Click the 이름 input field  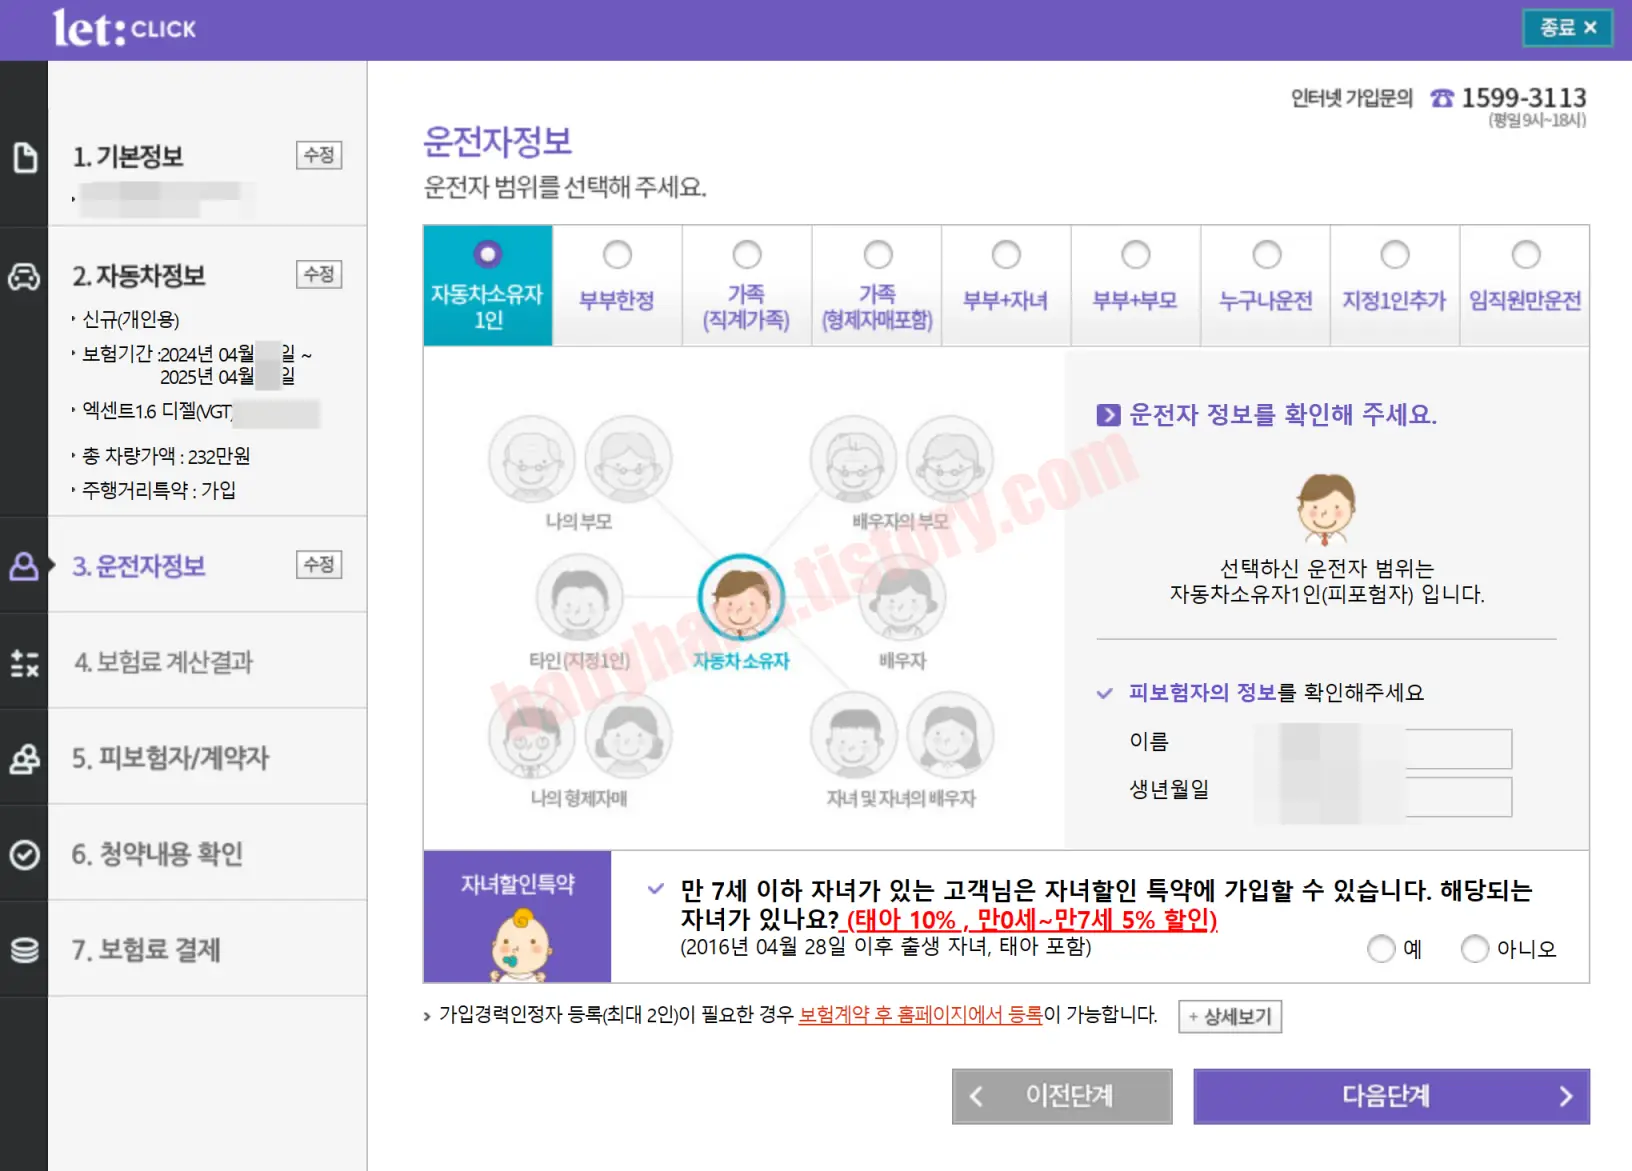pyautogui.click(x=1382, y=748)
